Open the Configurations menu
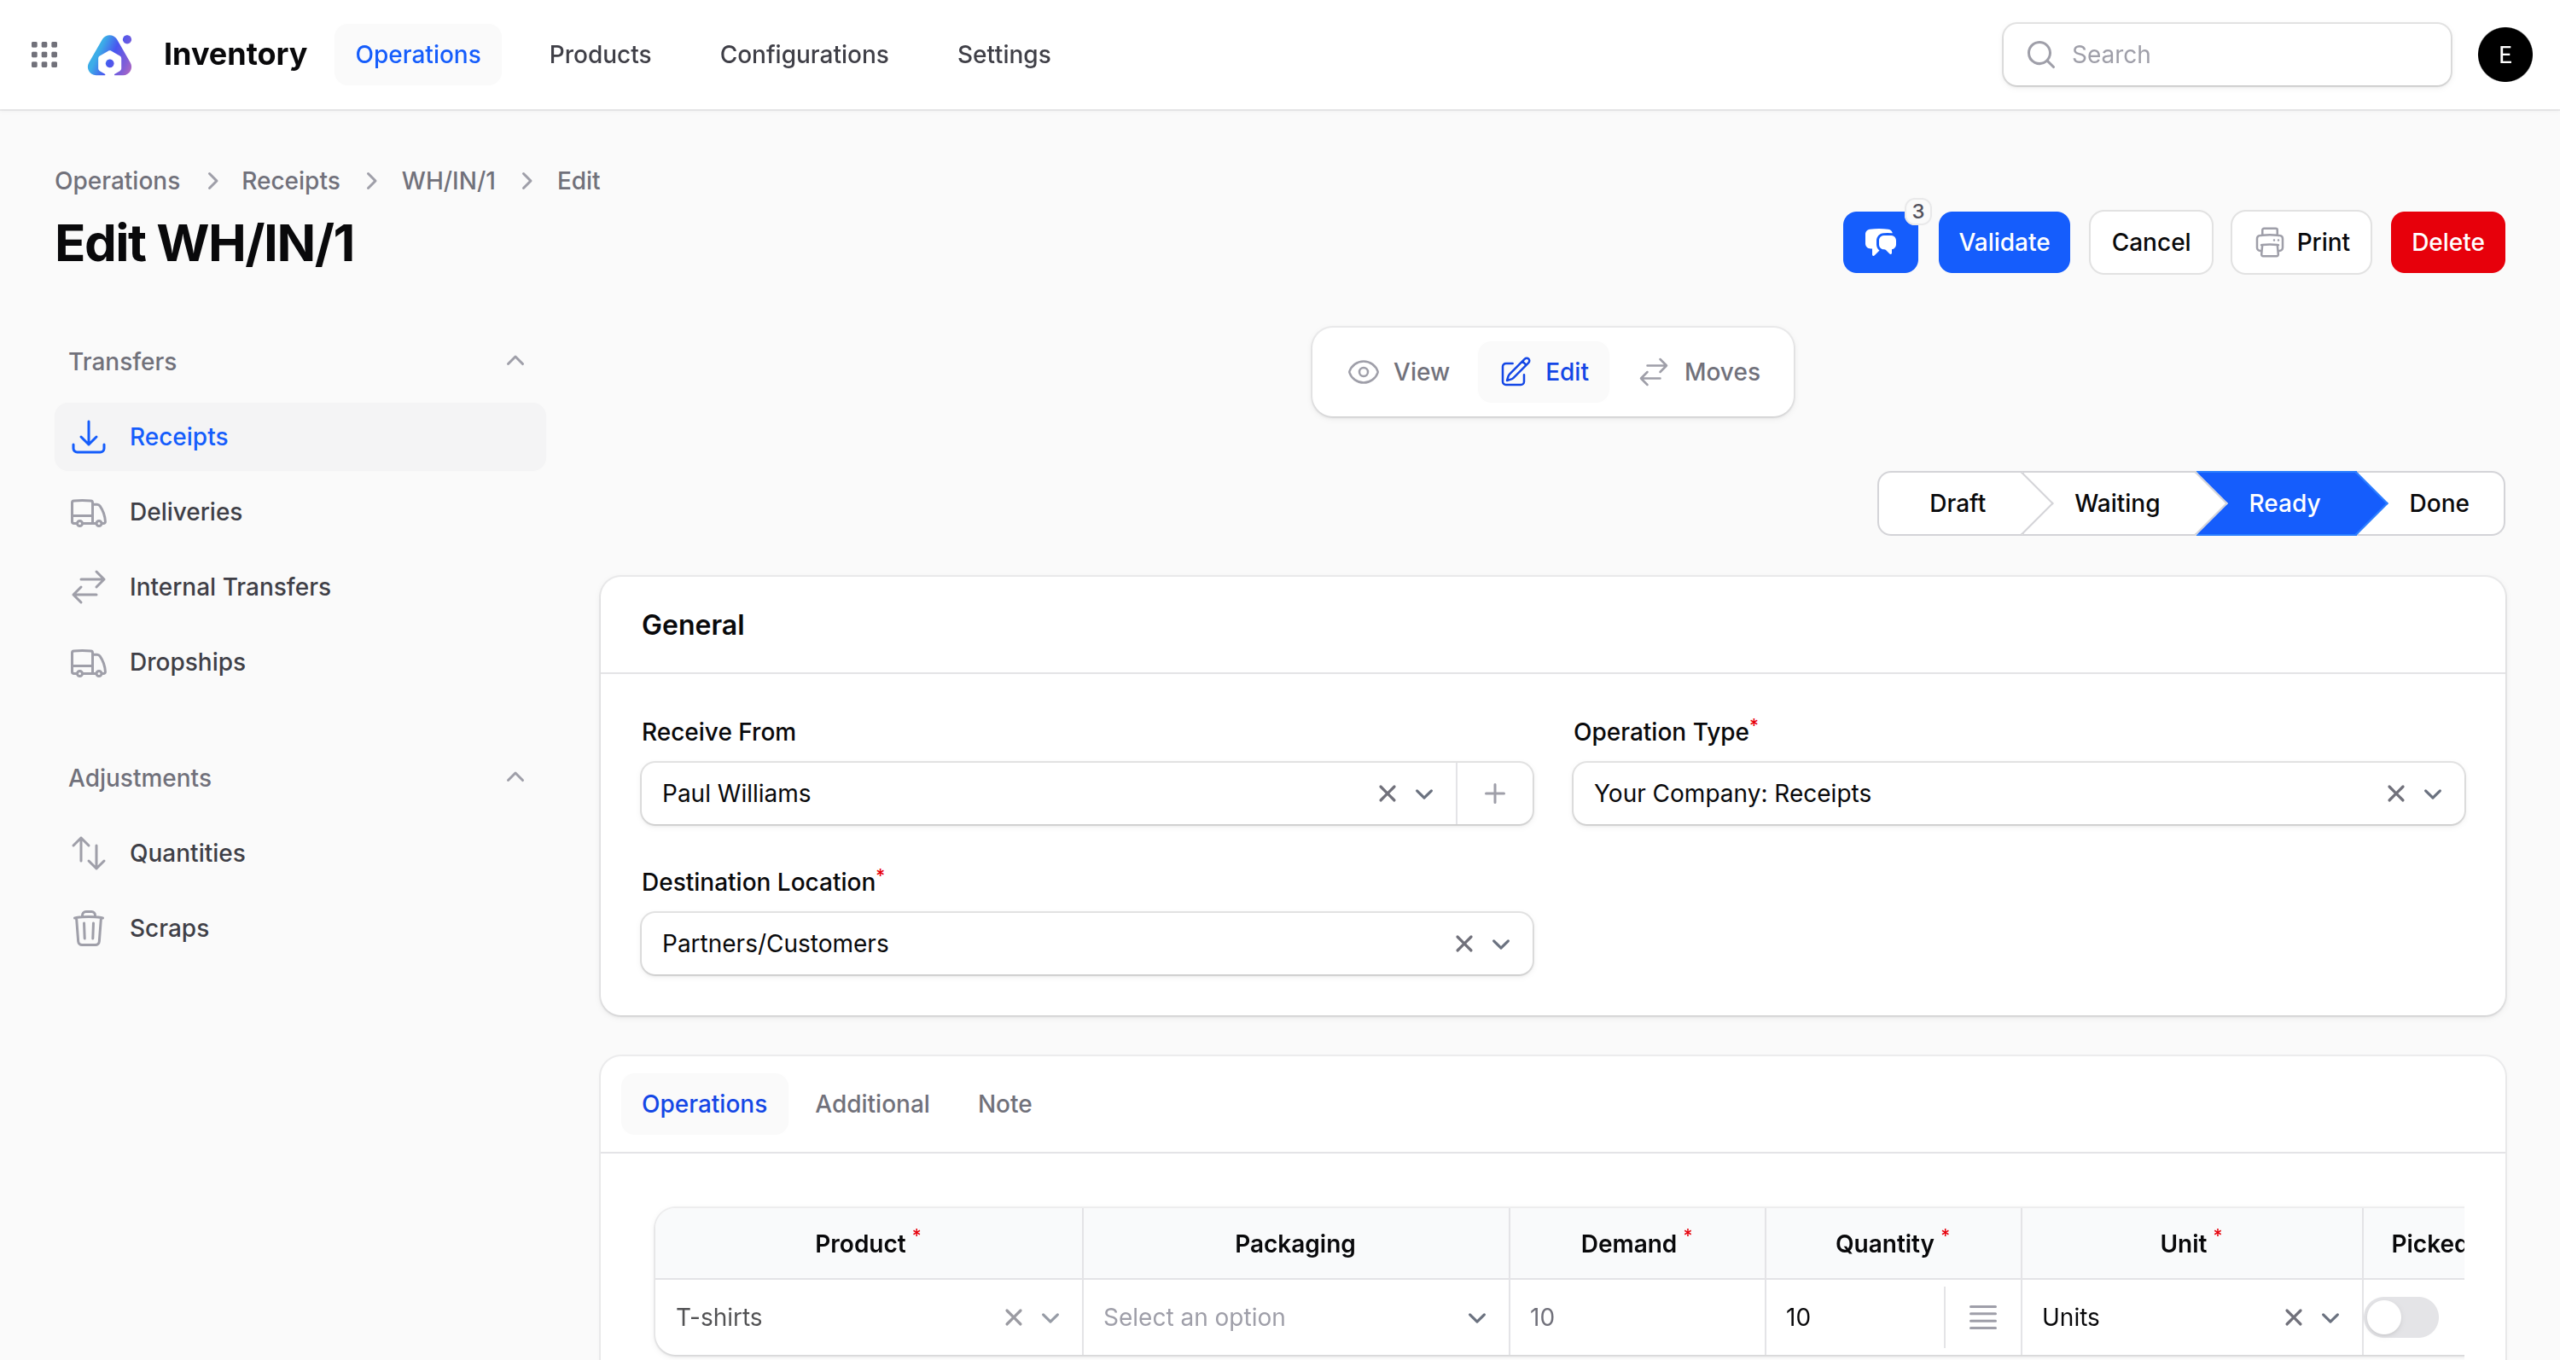Screen dimensions: 2560x1360 coord(803,54)
